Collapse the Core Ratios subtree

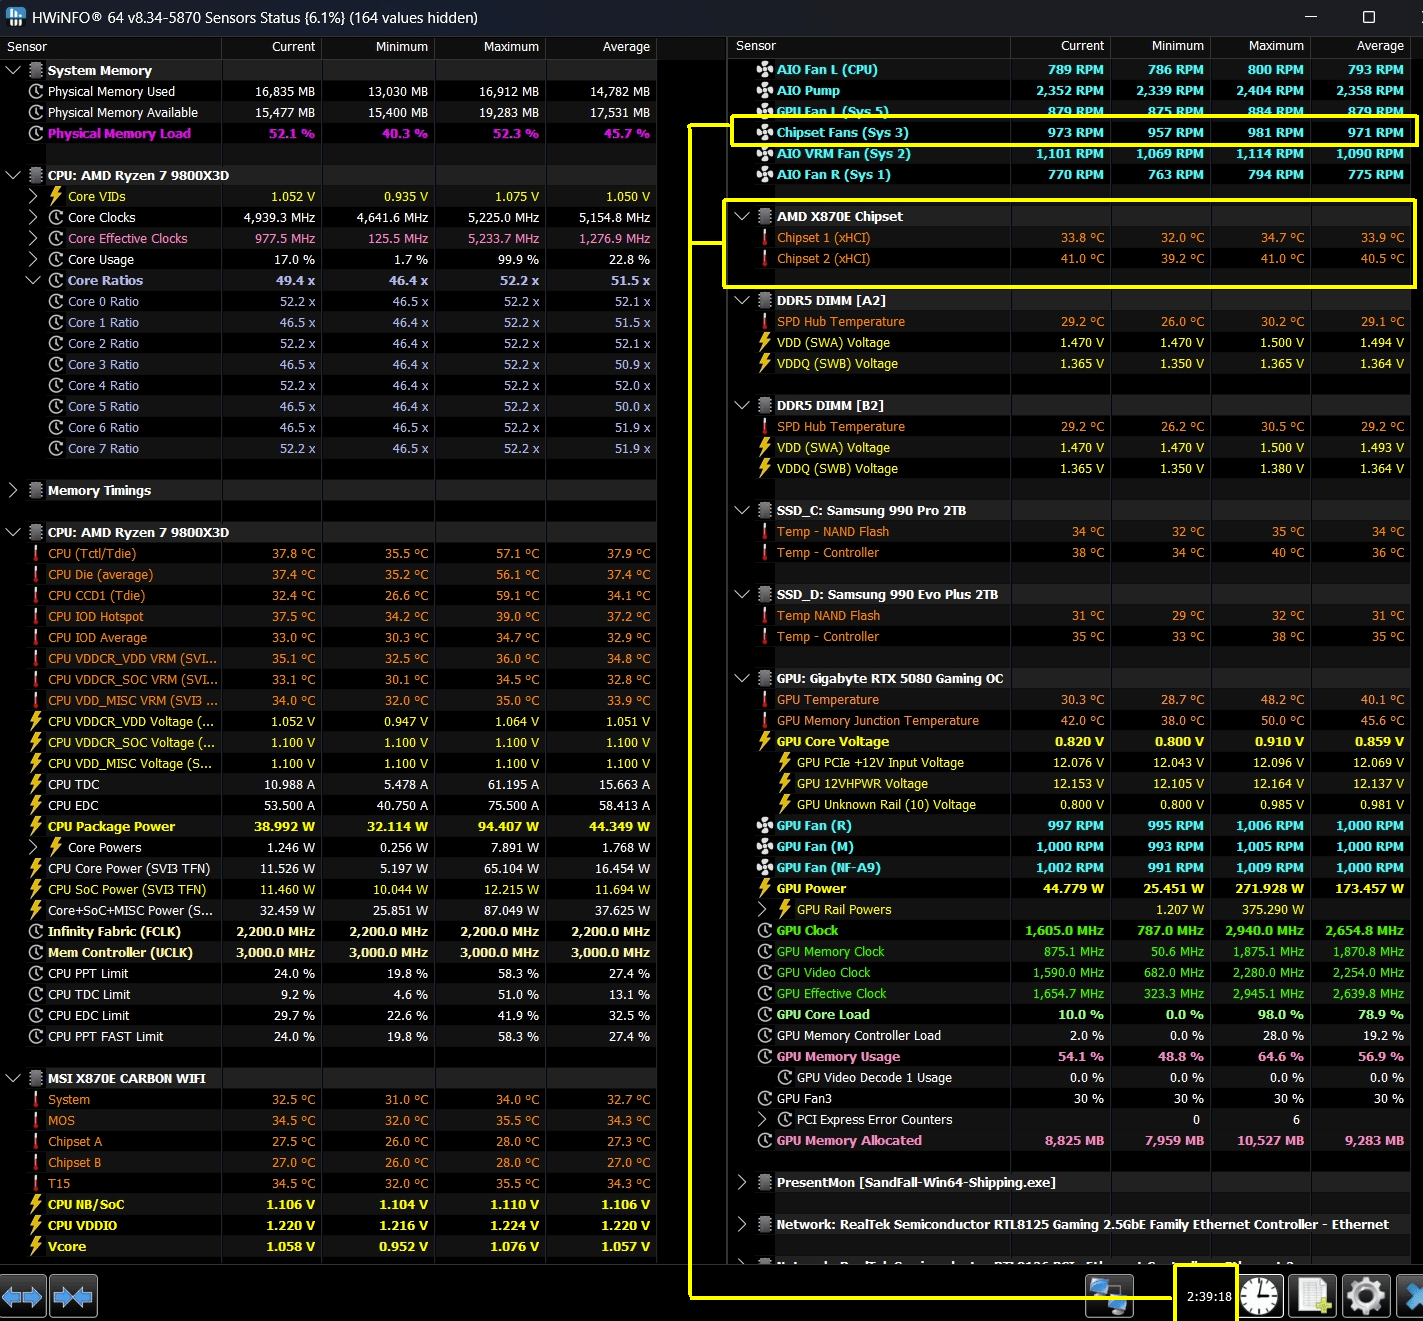(x=33, y=280)
